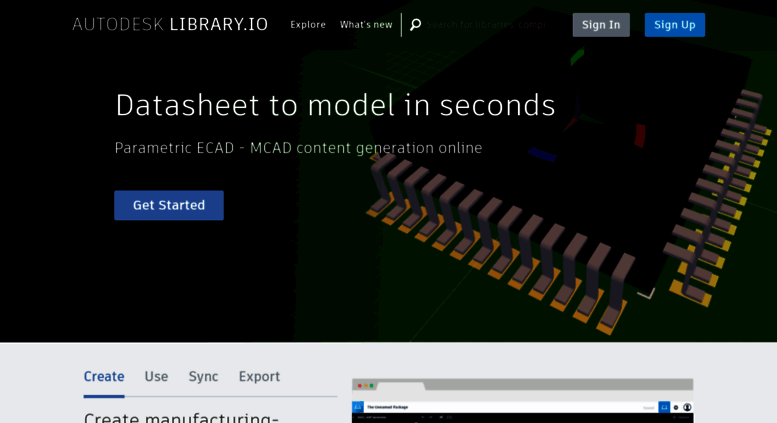Click the Create manufacturing heading text

[181, 416]
